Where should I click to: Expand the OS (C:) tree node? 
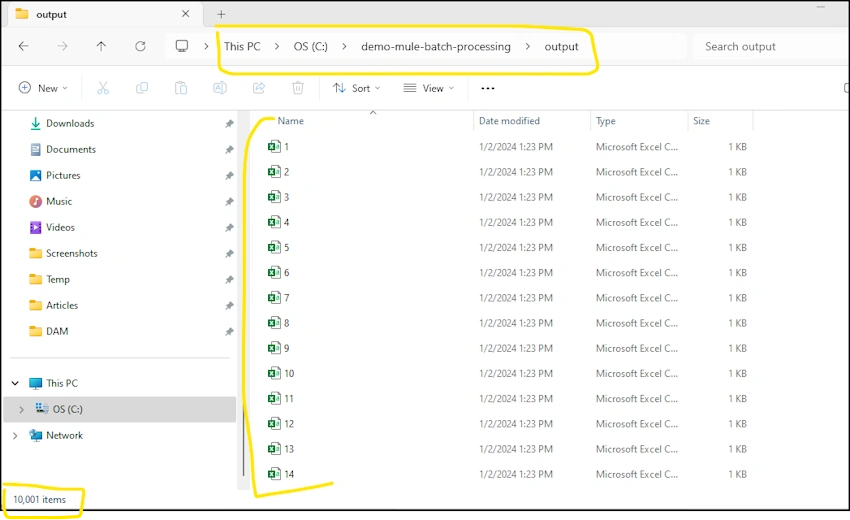point(21,409)
